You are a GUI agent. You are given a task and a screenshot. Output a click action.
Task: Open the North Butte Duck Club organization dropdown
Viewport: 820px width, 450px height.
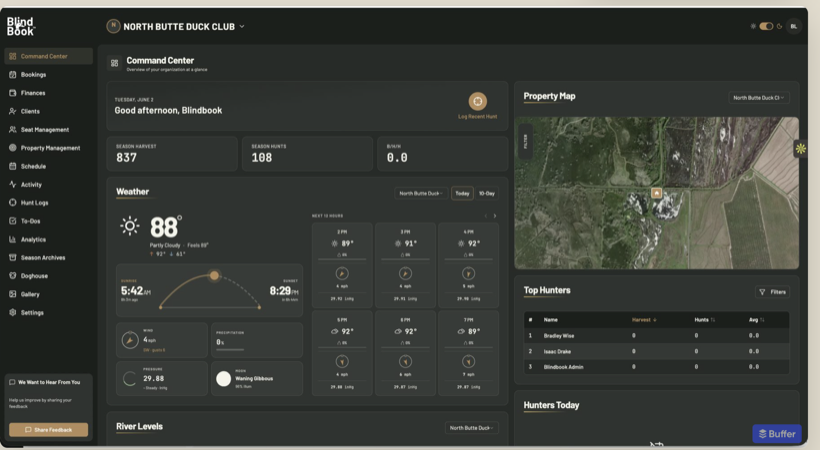coord(184,27)
